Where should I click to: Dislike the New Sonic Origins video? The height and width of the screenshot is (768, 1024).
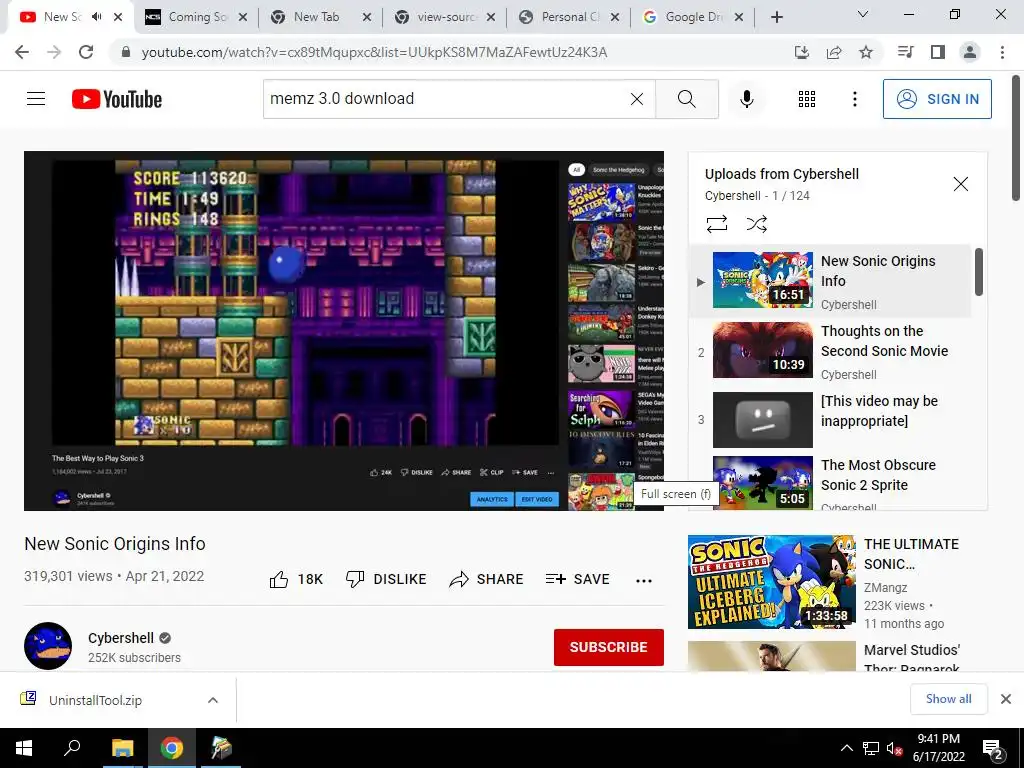(x=386, y=579)
